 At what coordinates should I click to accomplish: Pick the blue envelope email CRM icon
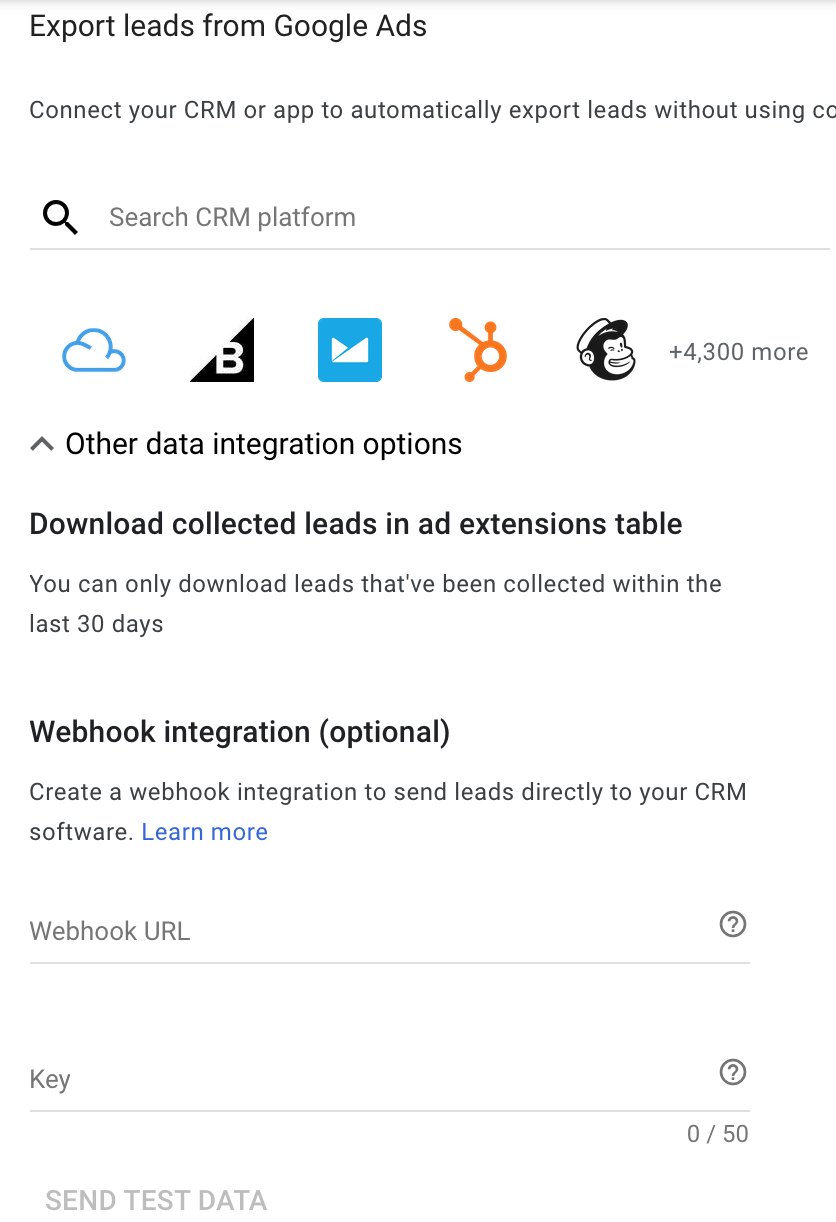[x=350, y=350]
